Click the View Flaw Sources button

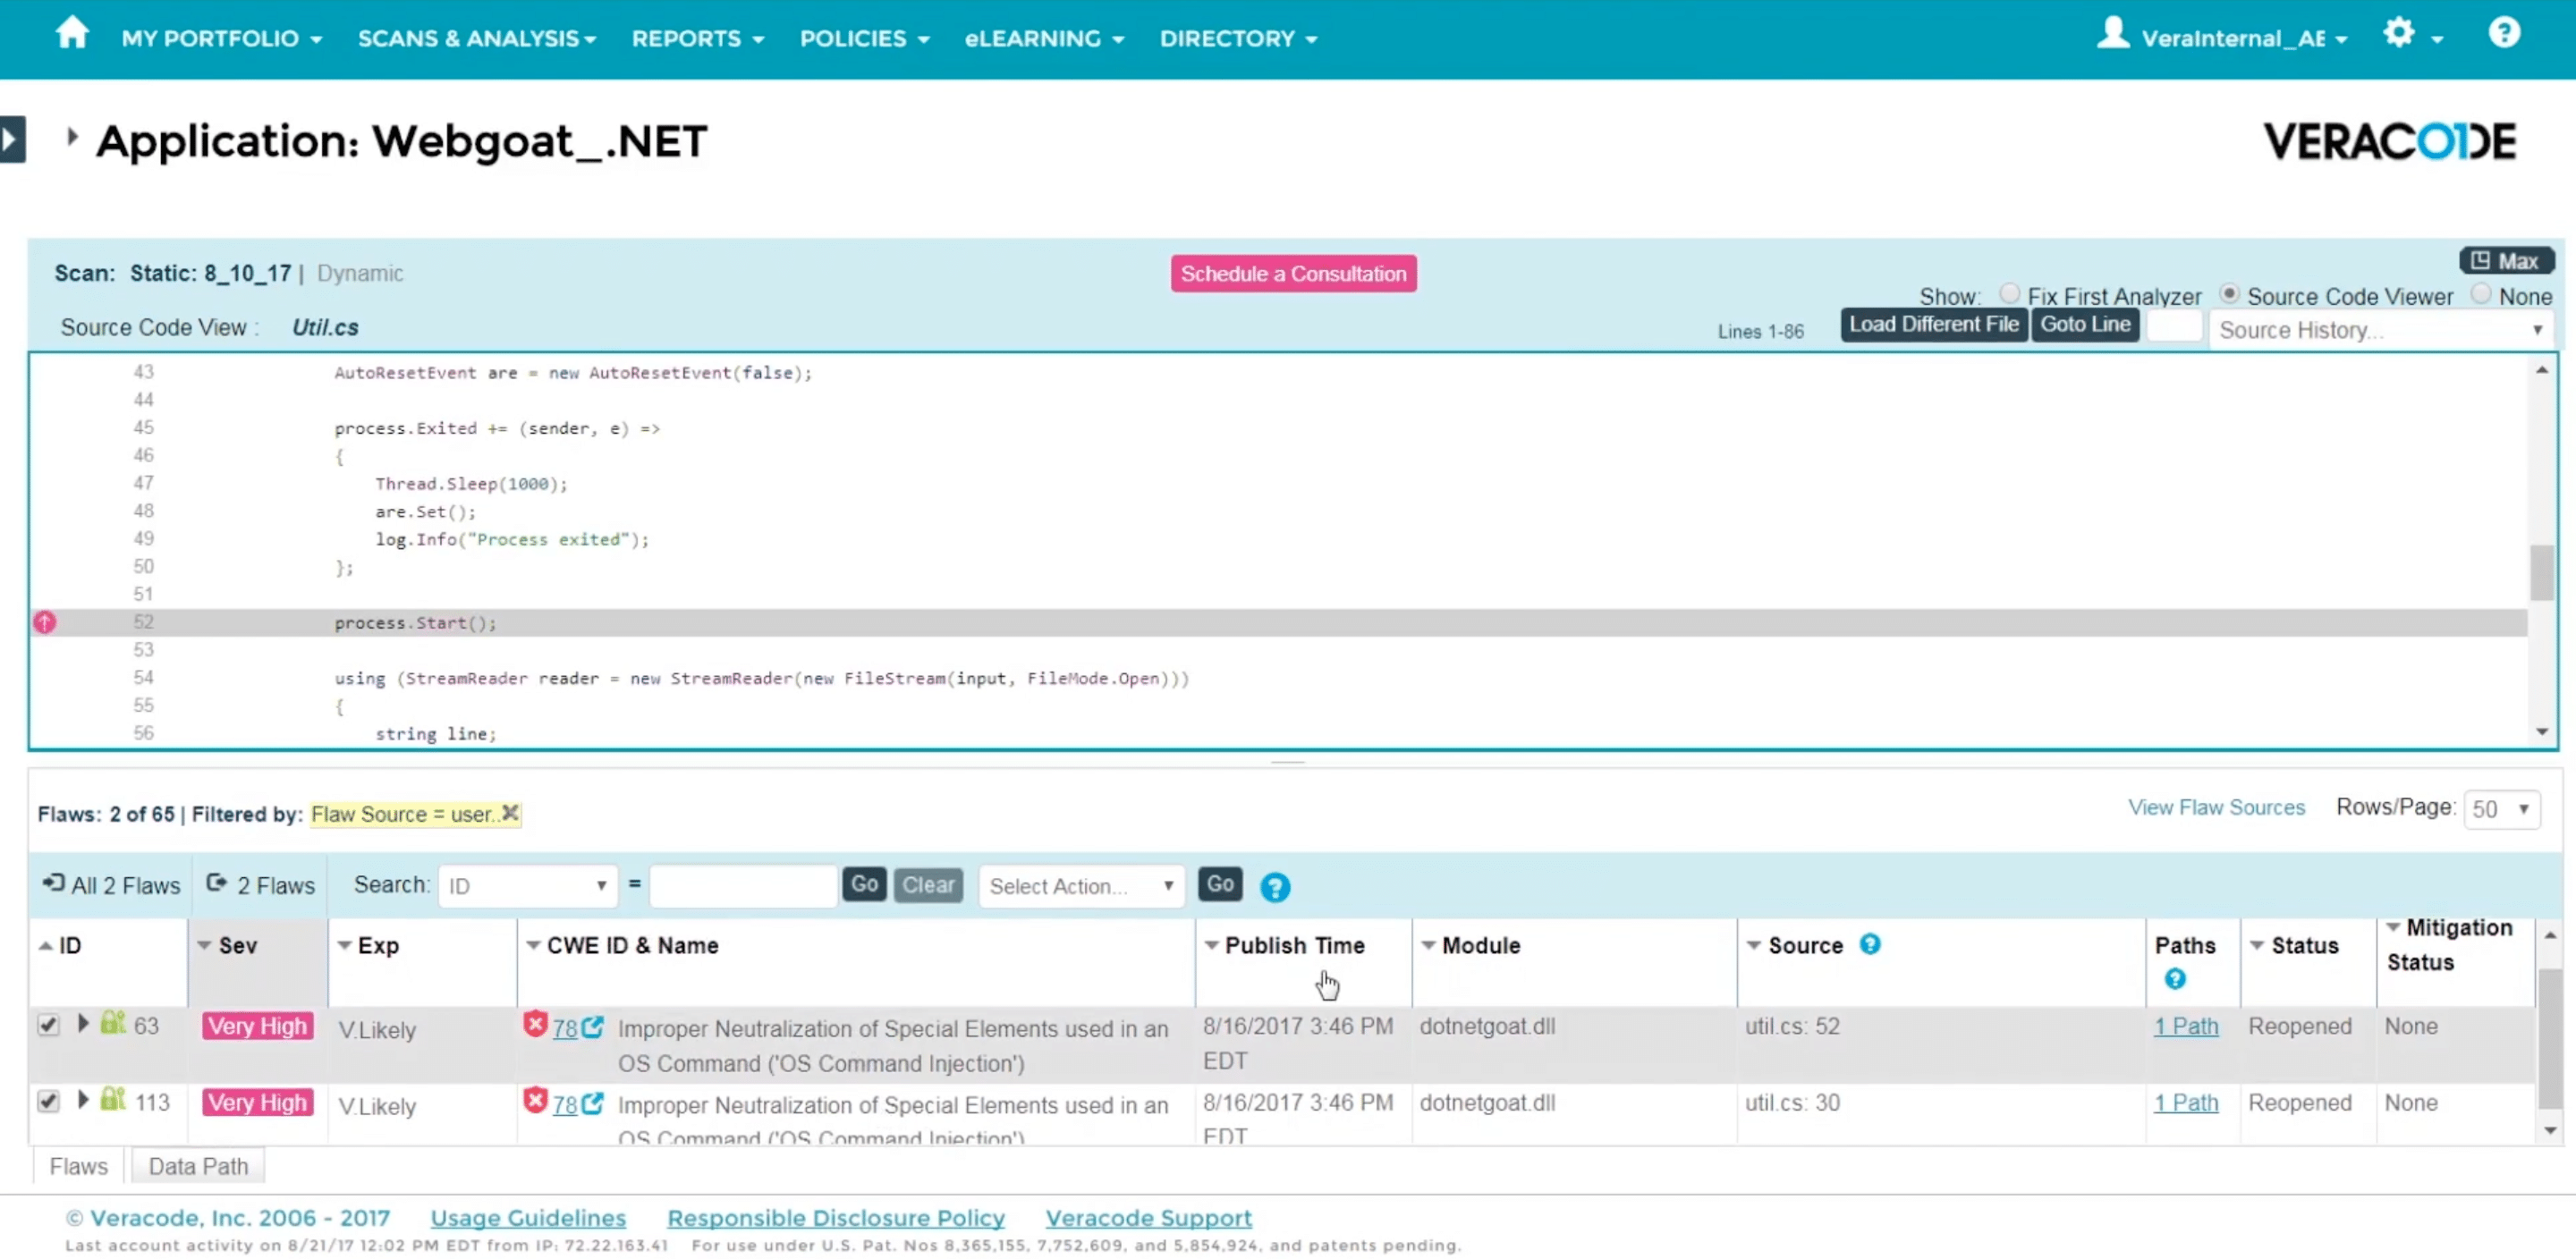[2216, 806]
